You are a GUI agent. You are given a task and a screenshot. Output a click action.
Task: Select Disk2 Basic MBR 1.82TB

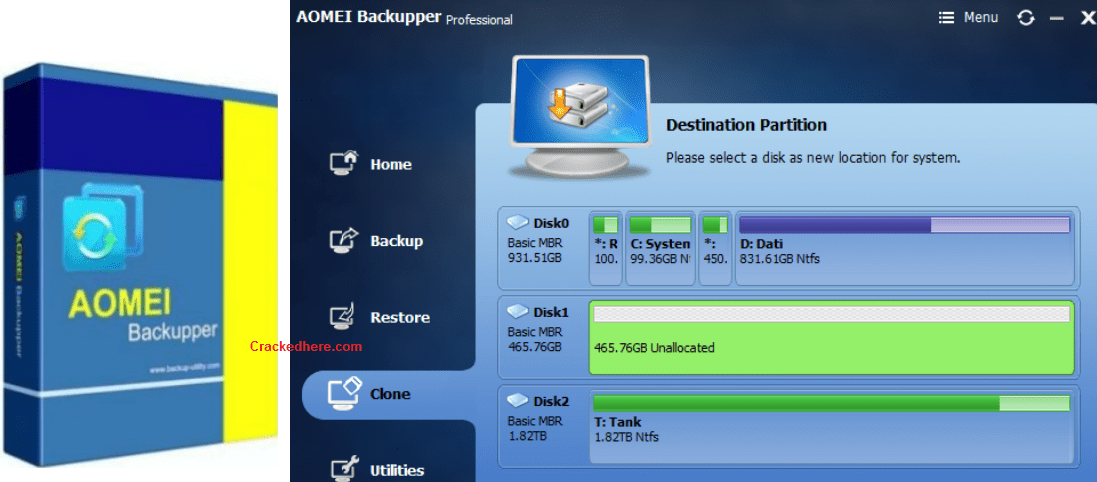[542, 426]
